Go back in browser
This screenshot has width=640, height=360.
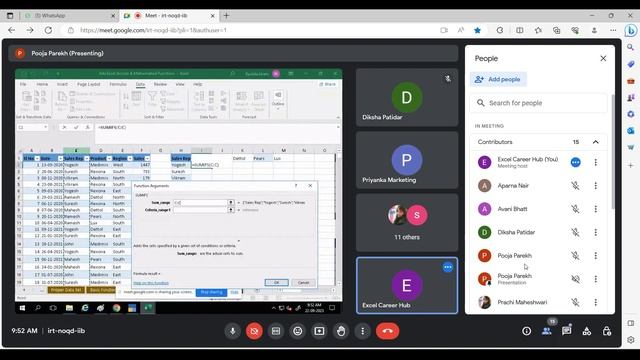11,30
